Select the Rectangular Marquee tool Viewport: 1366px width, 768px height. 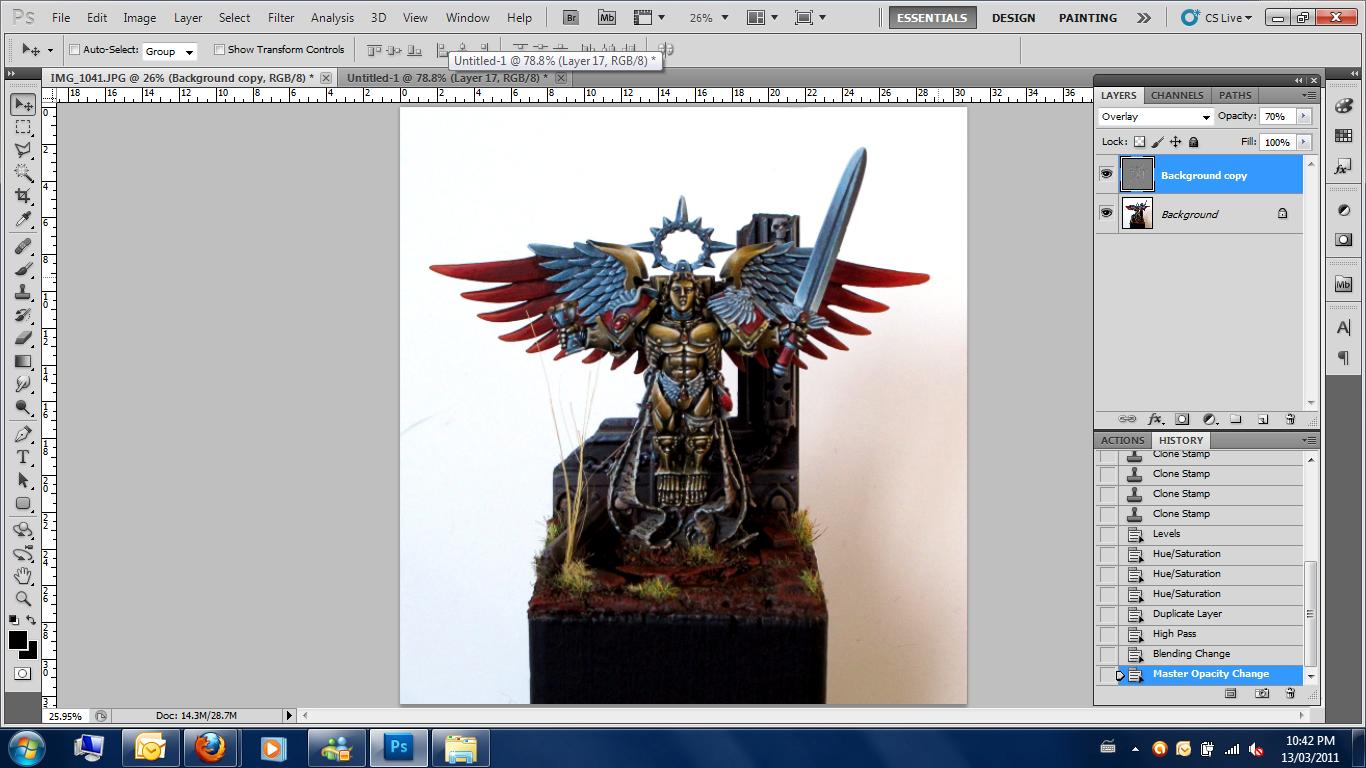click(23, 127)
